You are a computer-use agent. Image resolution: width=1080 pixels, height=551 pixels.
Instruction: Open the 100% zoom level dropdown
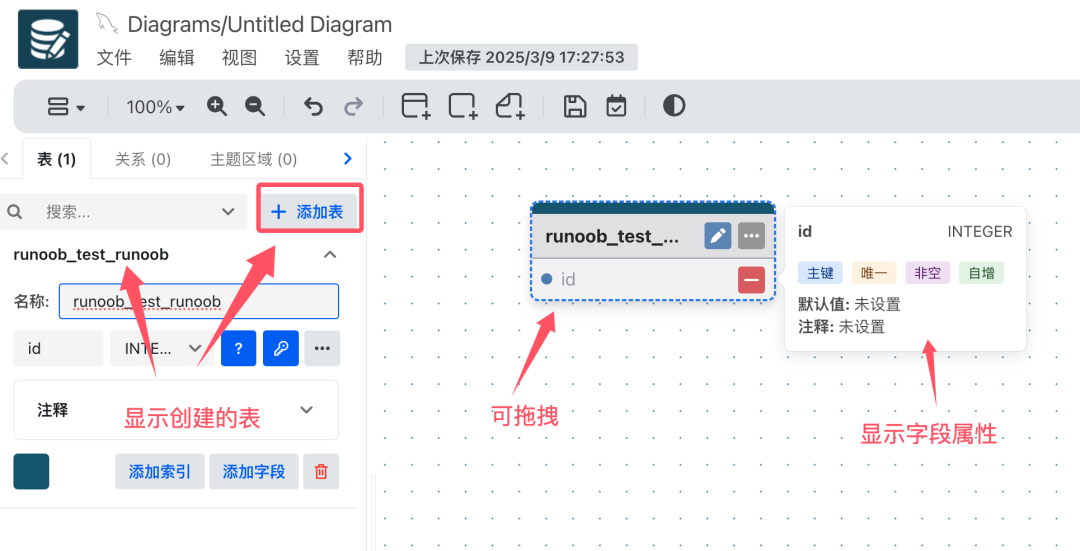click(155, 107)
